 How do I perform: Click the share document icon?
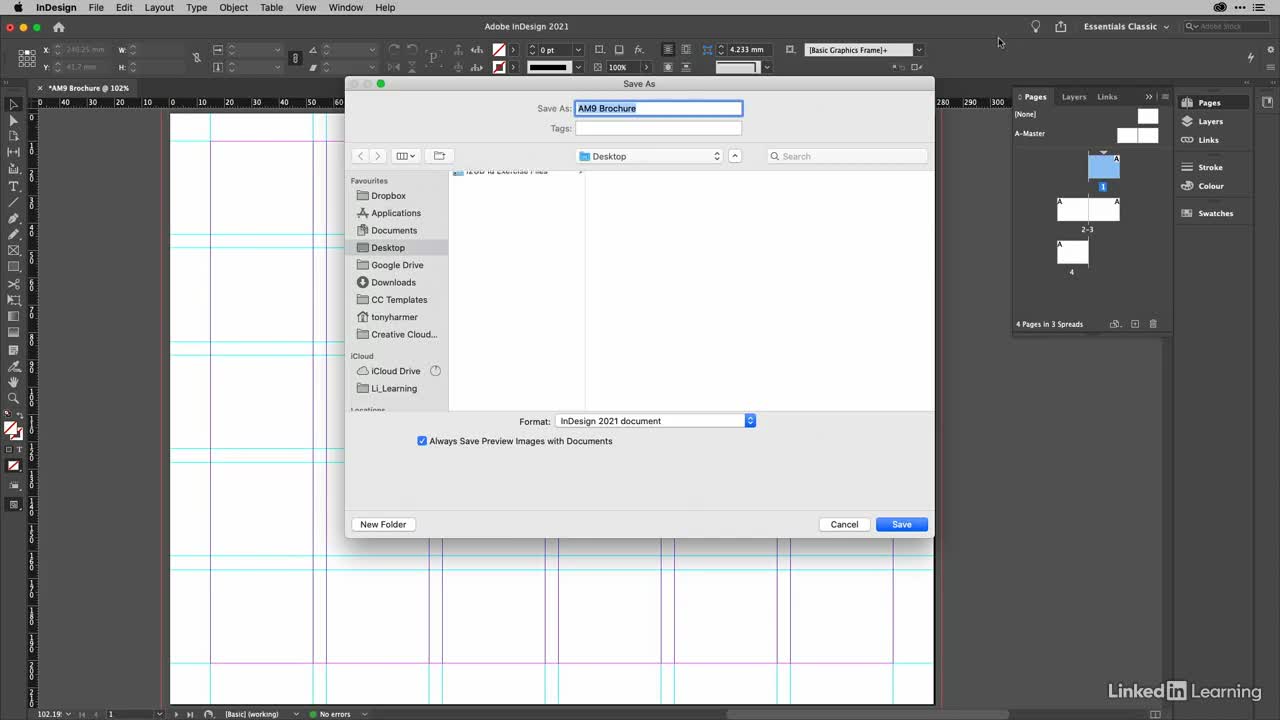(1061, 27)
